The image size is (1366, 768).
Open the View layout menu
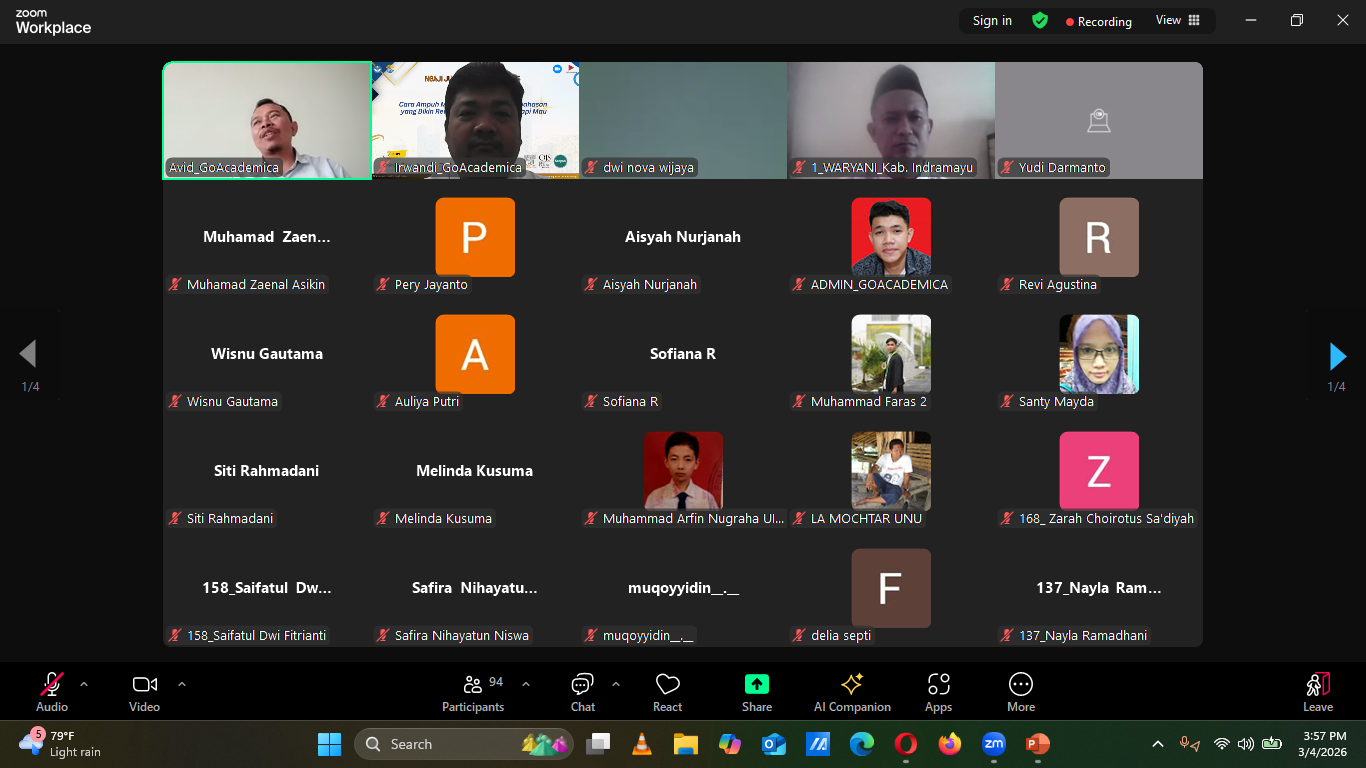[1177, 20]
